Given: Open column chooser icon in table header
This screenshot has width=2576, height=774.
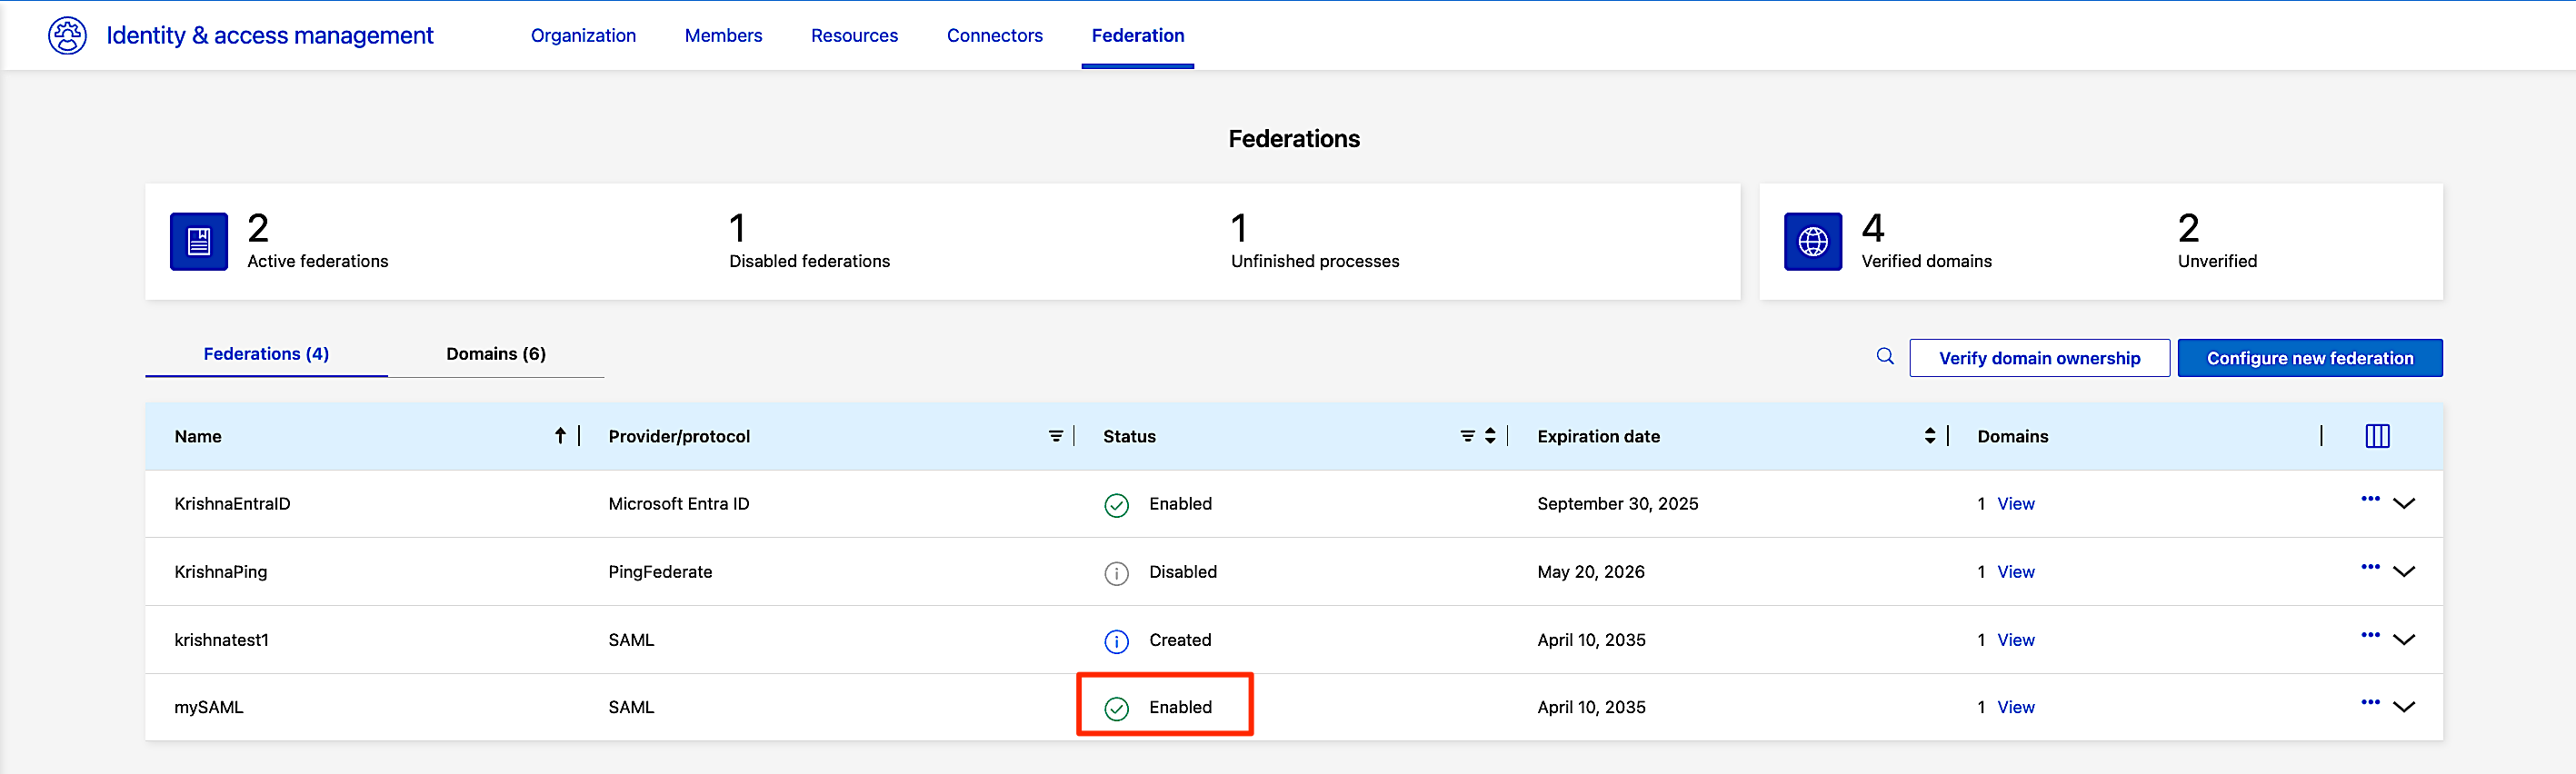Looking at the screenshot, I should [2377, 436].
